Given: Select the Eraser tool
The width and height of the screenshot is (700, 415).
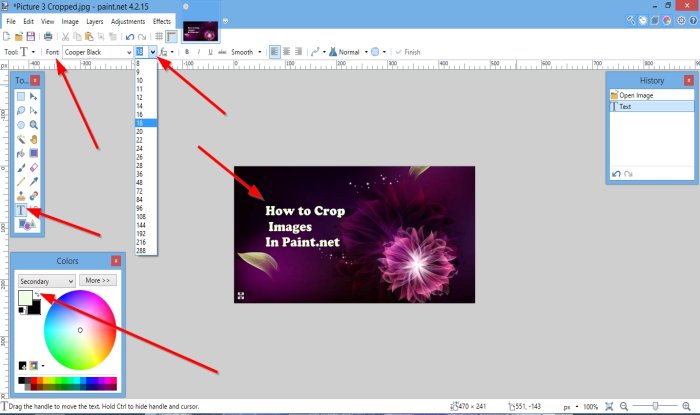Looking at the screenshot, I should [x=33, y=168].
